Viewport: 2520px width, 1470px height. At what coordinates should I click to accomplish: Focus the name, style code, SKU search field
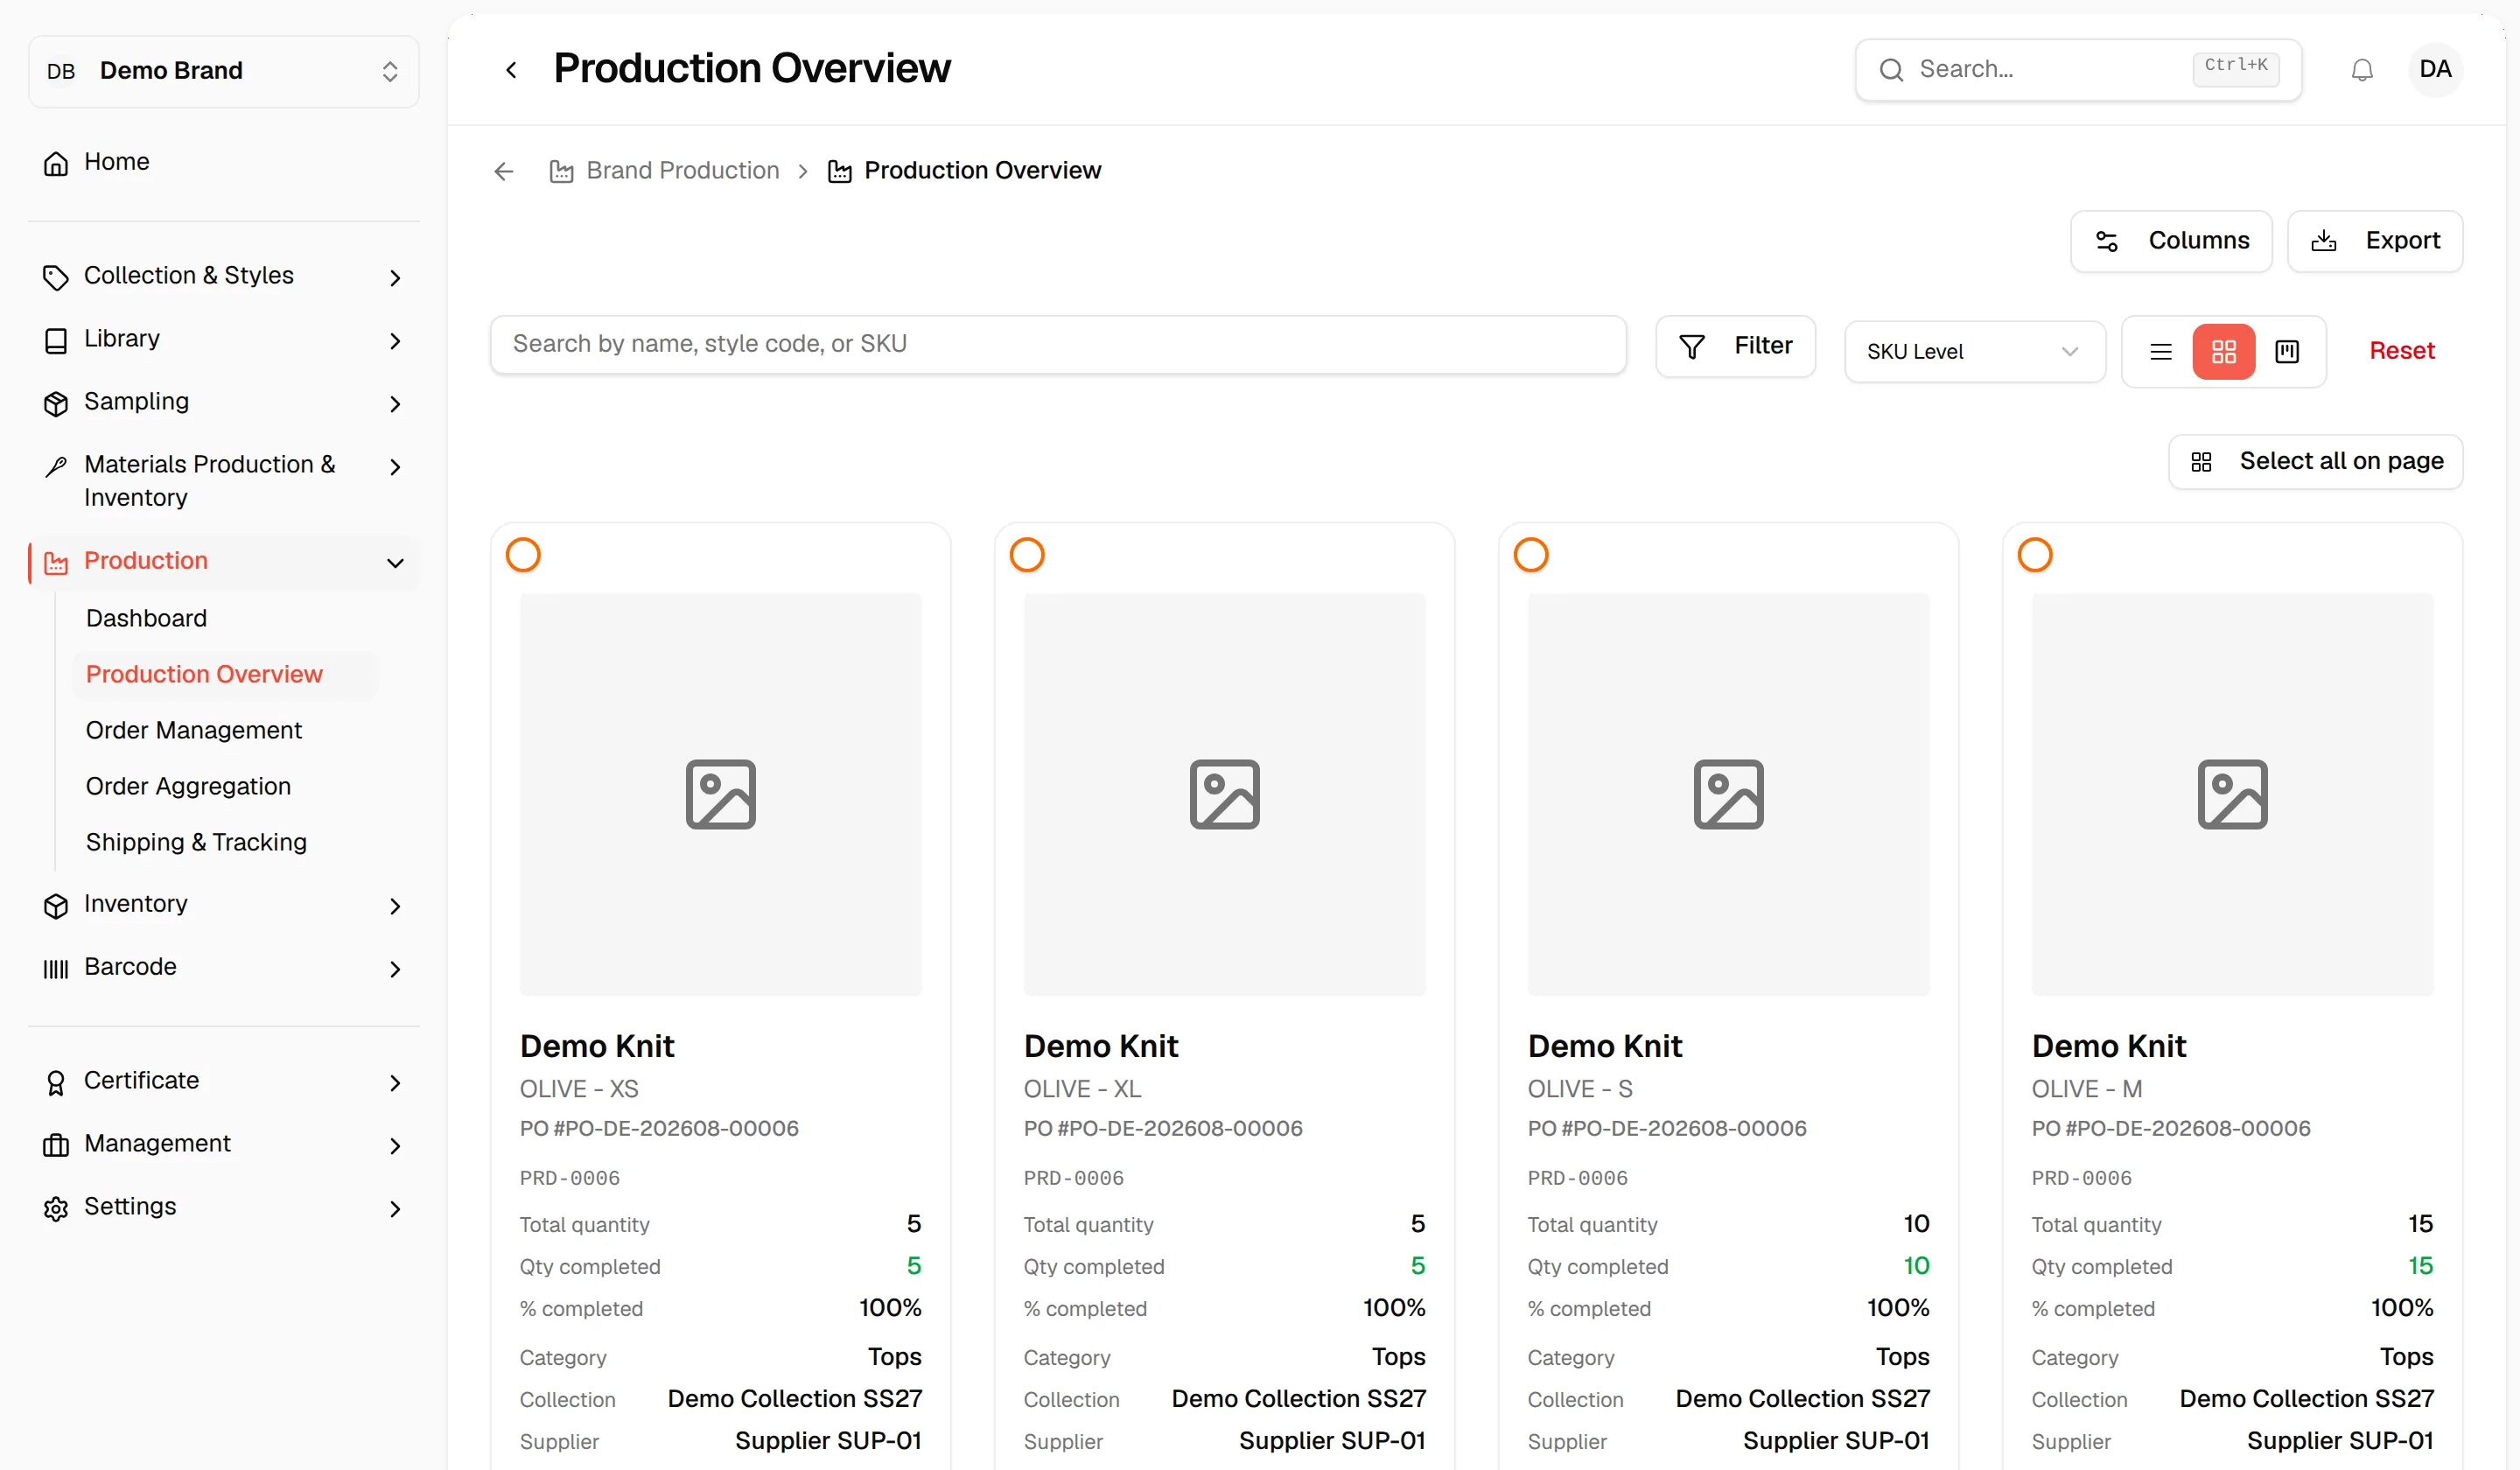pos(1058,345)
